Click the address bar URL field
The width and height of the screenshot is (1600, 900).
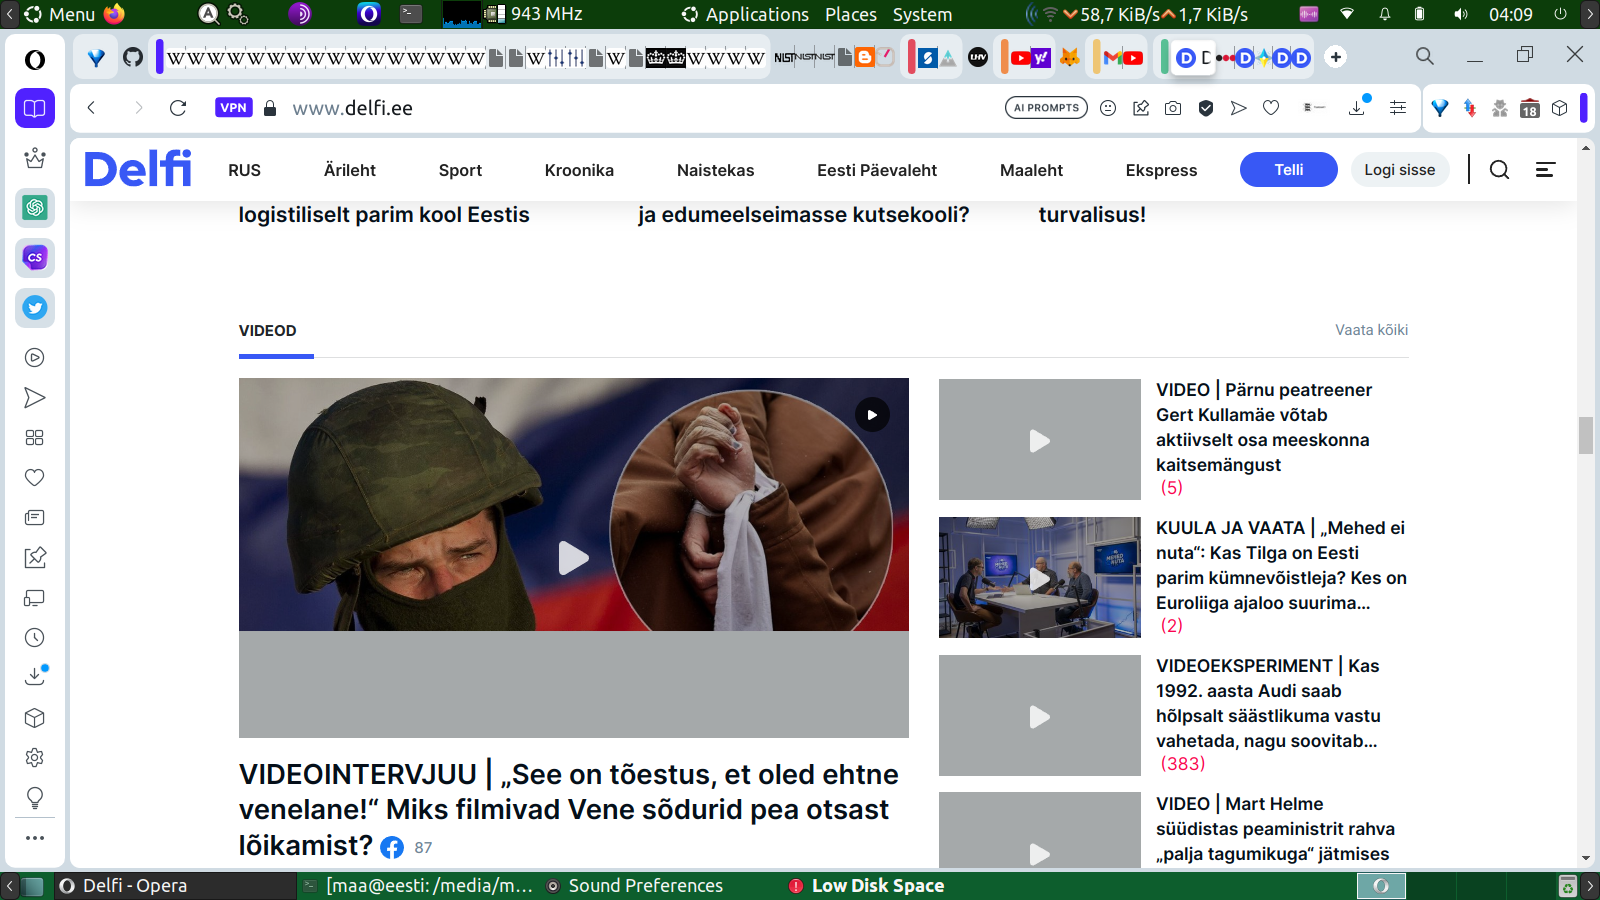click(x=640, y=108)
